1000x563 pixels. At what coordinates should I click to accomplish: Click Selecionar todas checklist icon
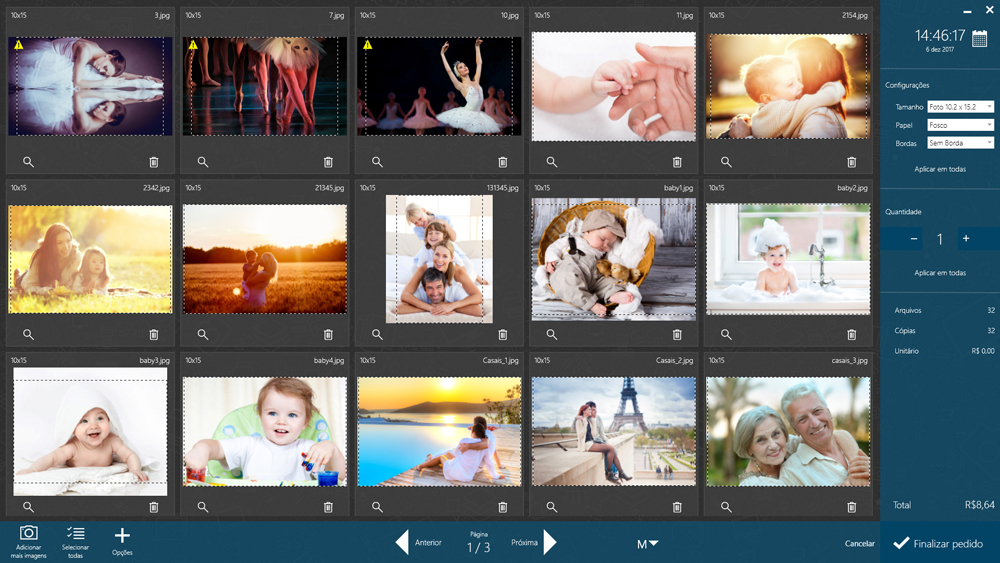pos(75,534)
